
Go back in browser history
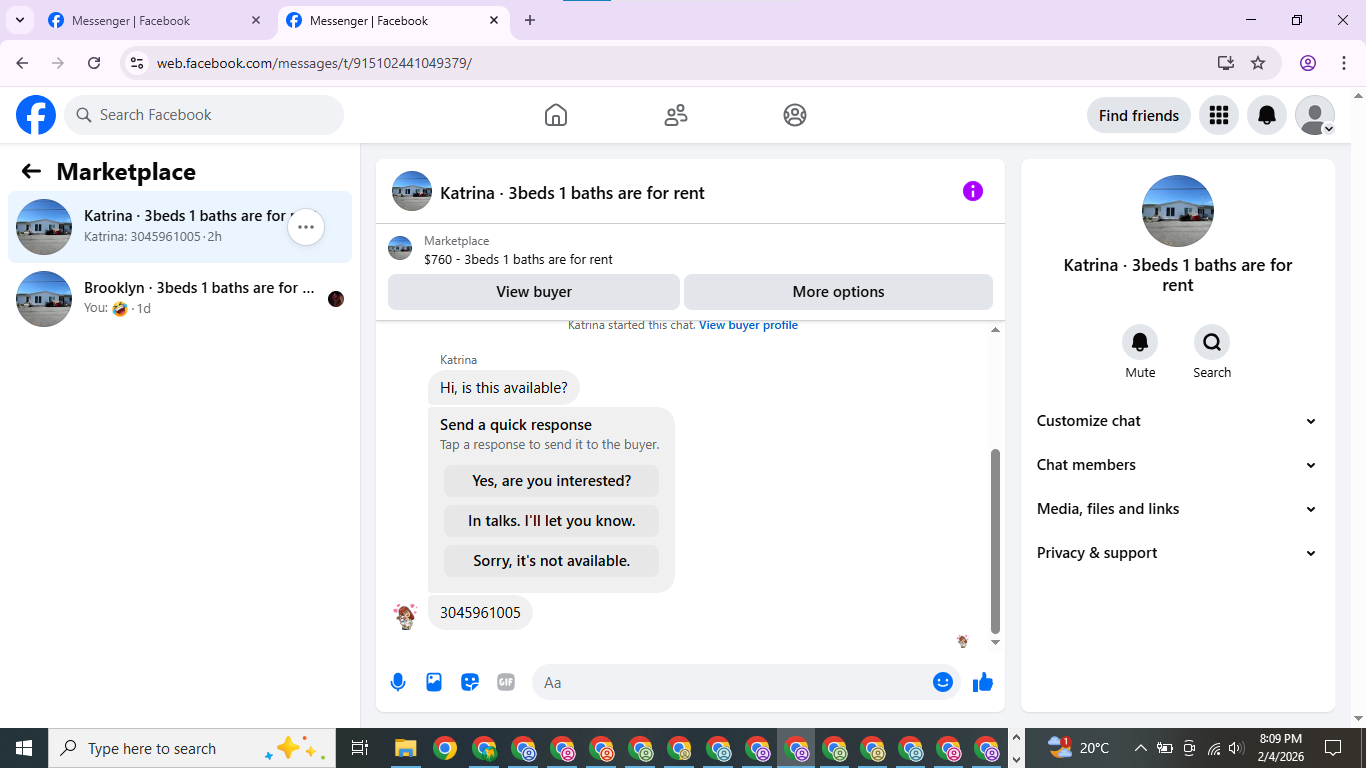[22, 63]
